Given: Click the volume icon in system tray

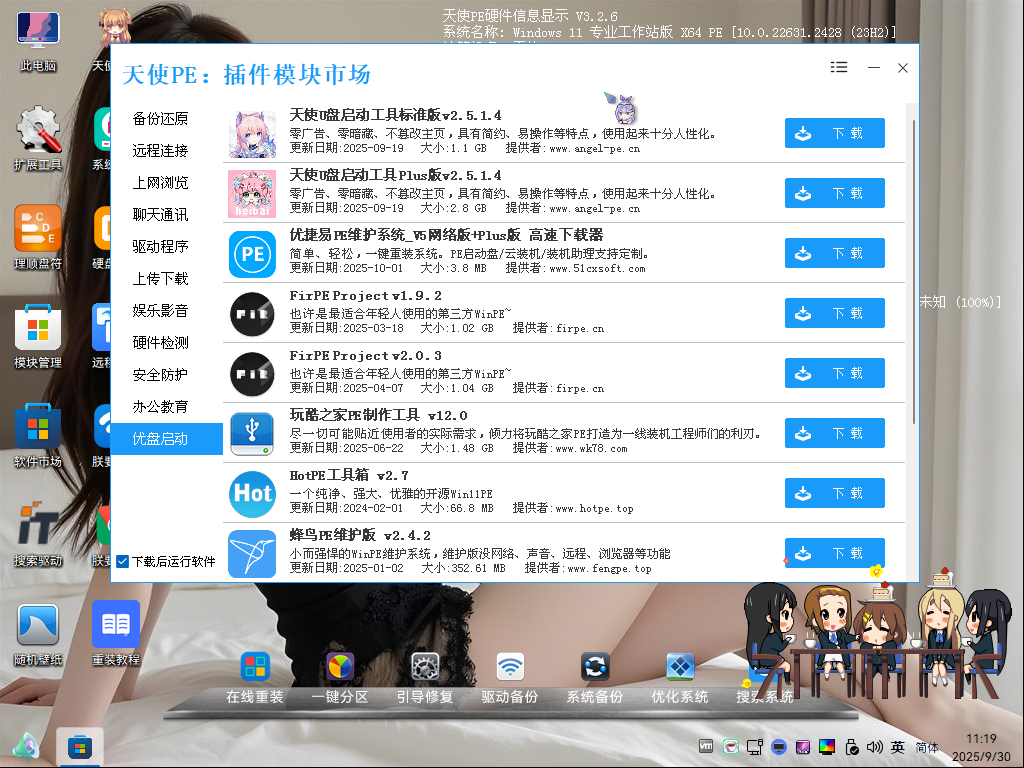Looking at the screenshot, I should [875, 746].
